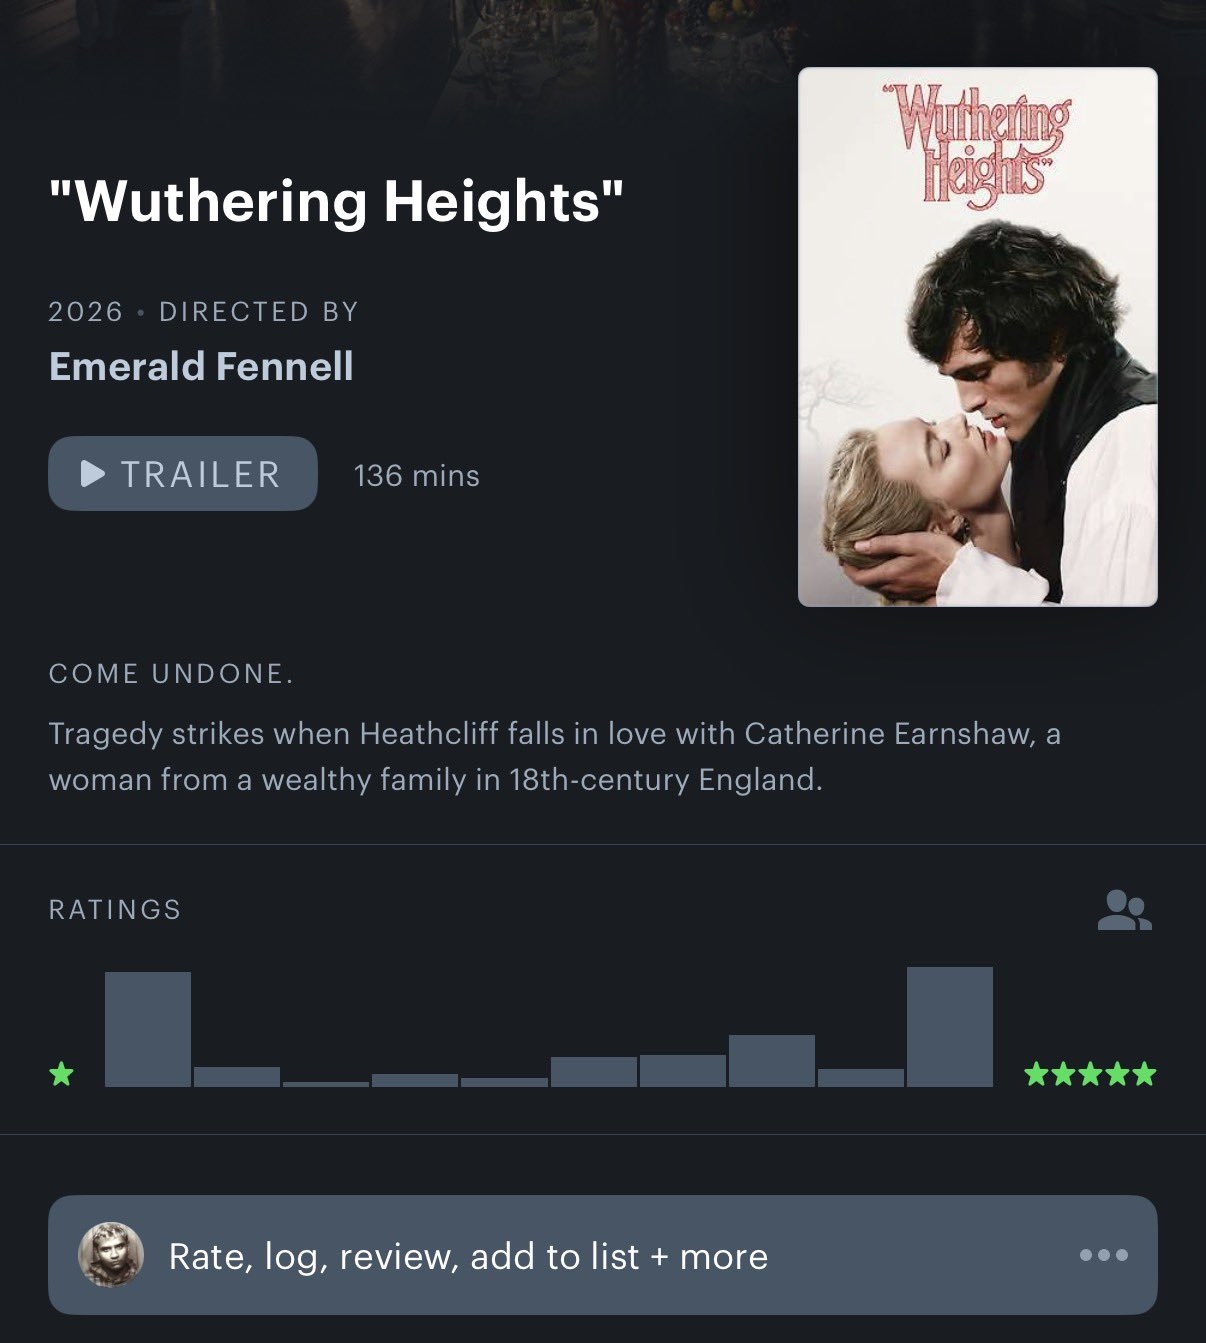Open Rate, log, review, add to list
This screenshot has height=1343, width=1206.
pos(603,1255)
